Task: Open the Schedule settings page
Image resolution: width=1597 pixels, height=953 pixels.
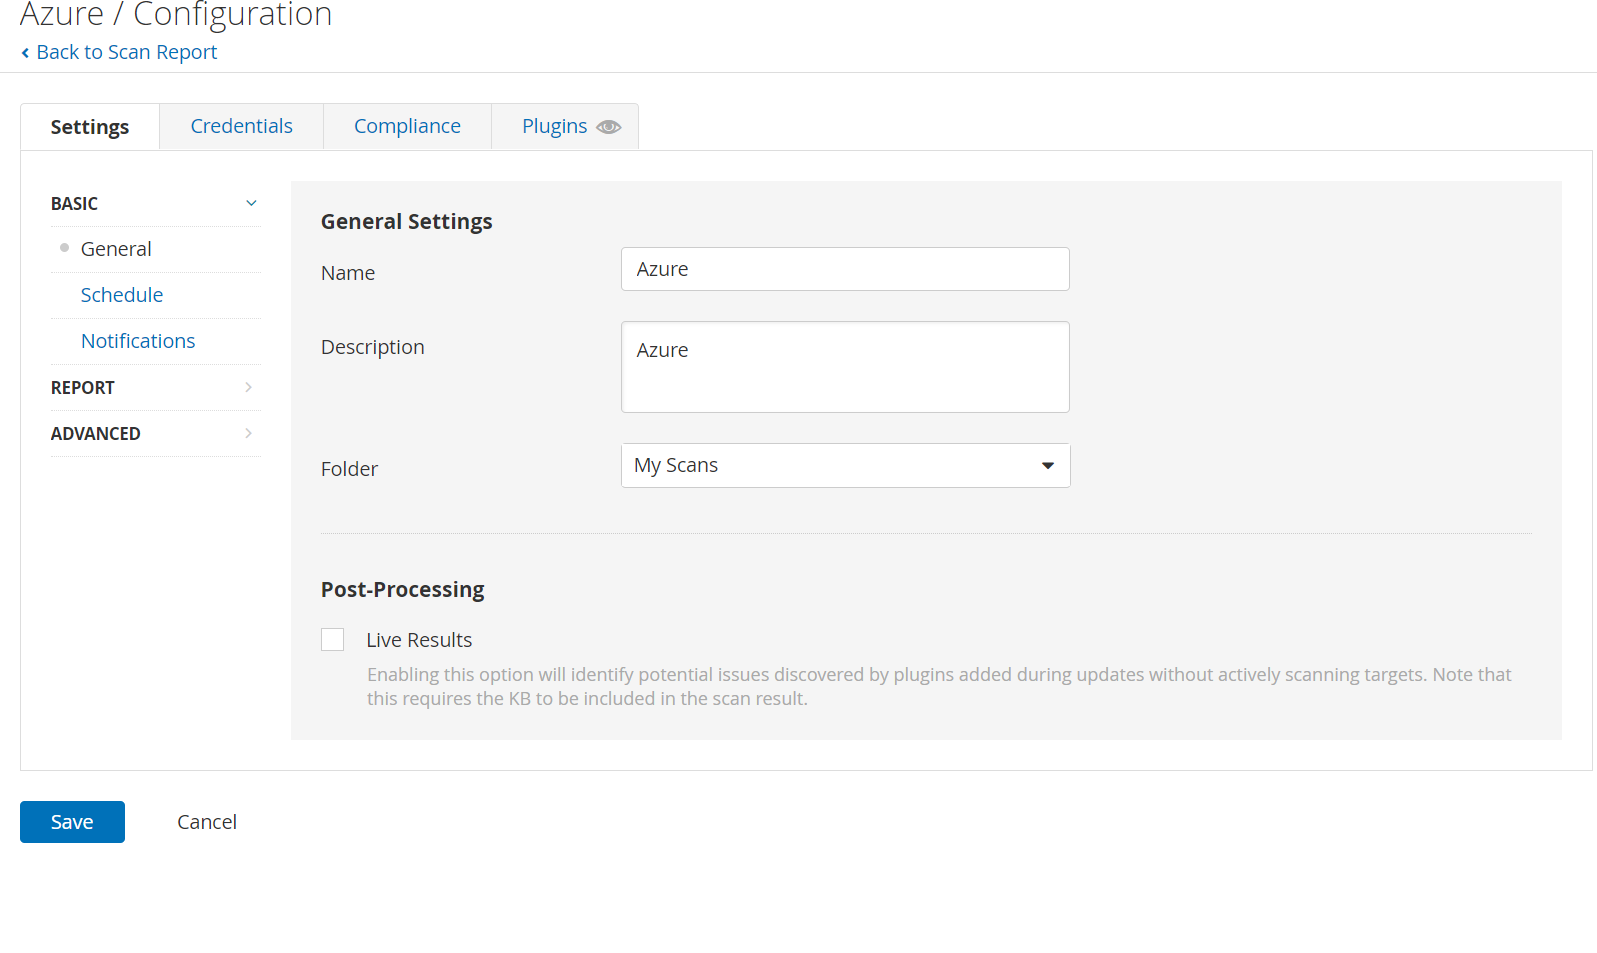Action: pyautogui.click(x=122, y=295)
